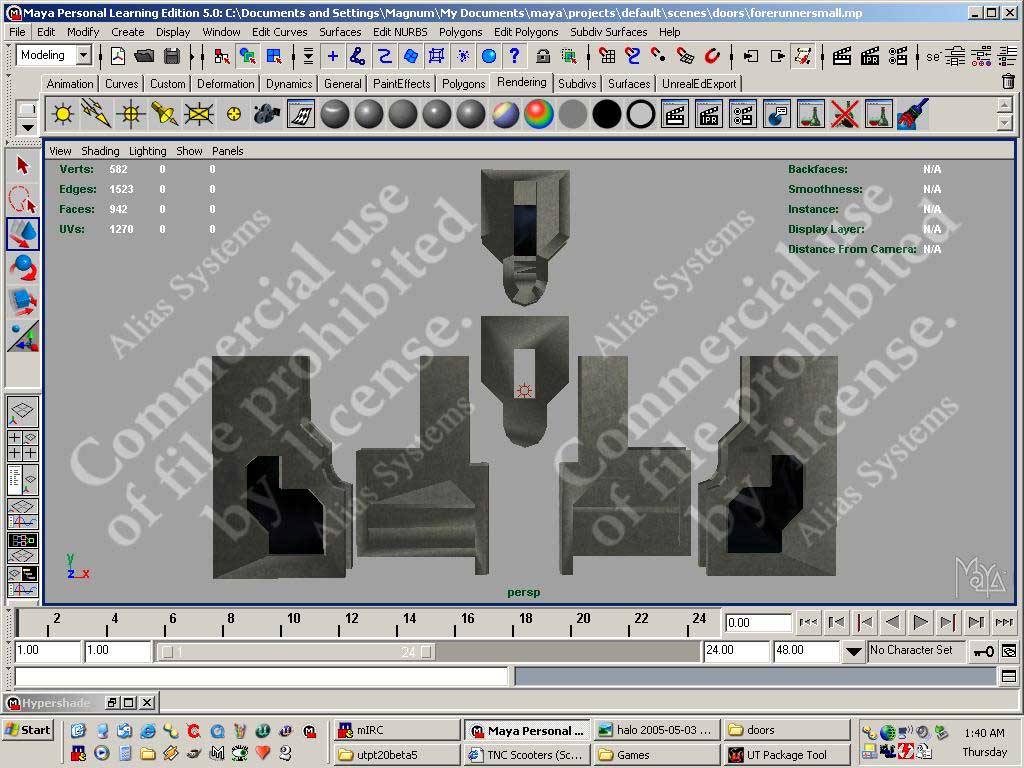Toggle snap to grids
The height and width of the screenshot is (768, 1024).
(607, 57)
